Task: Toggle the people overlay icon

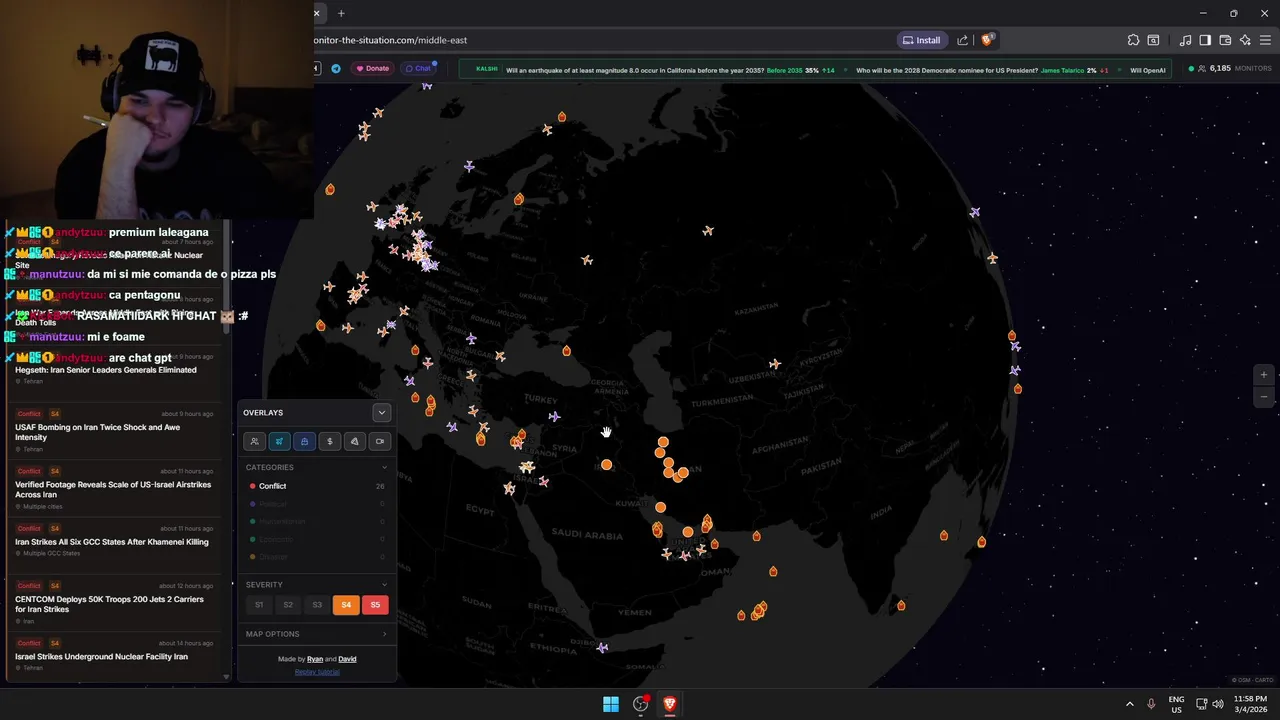Action: [x=254, y=441]
